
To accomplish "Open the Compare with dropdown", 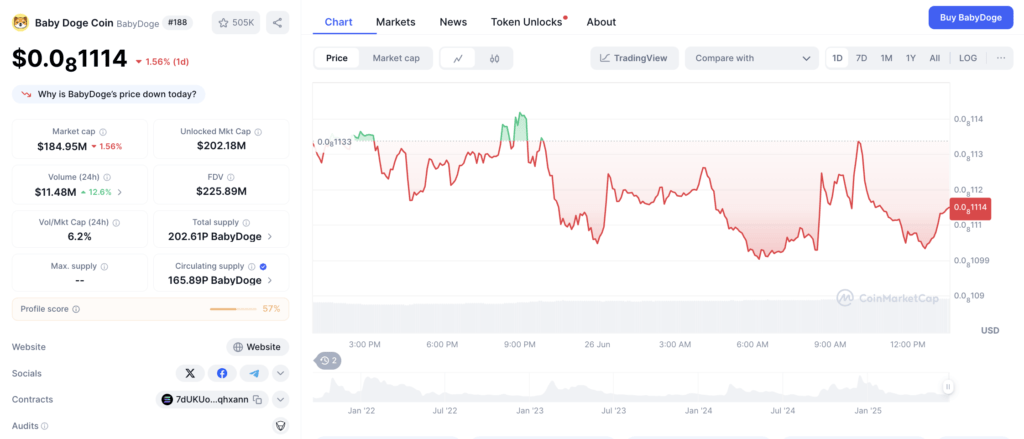I will click(x=752, y=58).
